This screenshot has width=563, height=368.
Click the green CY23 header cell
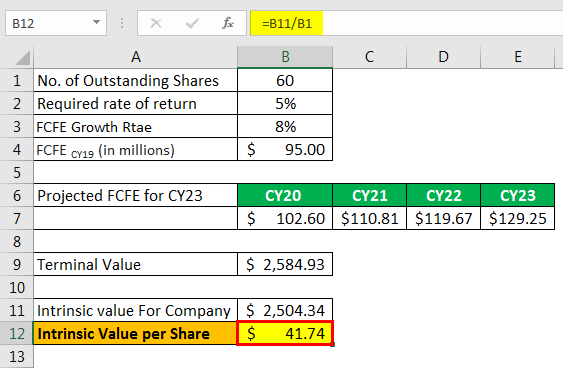[x=518, y=195]
